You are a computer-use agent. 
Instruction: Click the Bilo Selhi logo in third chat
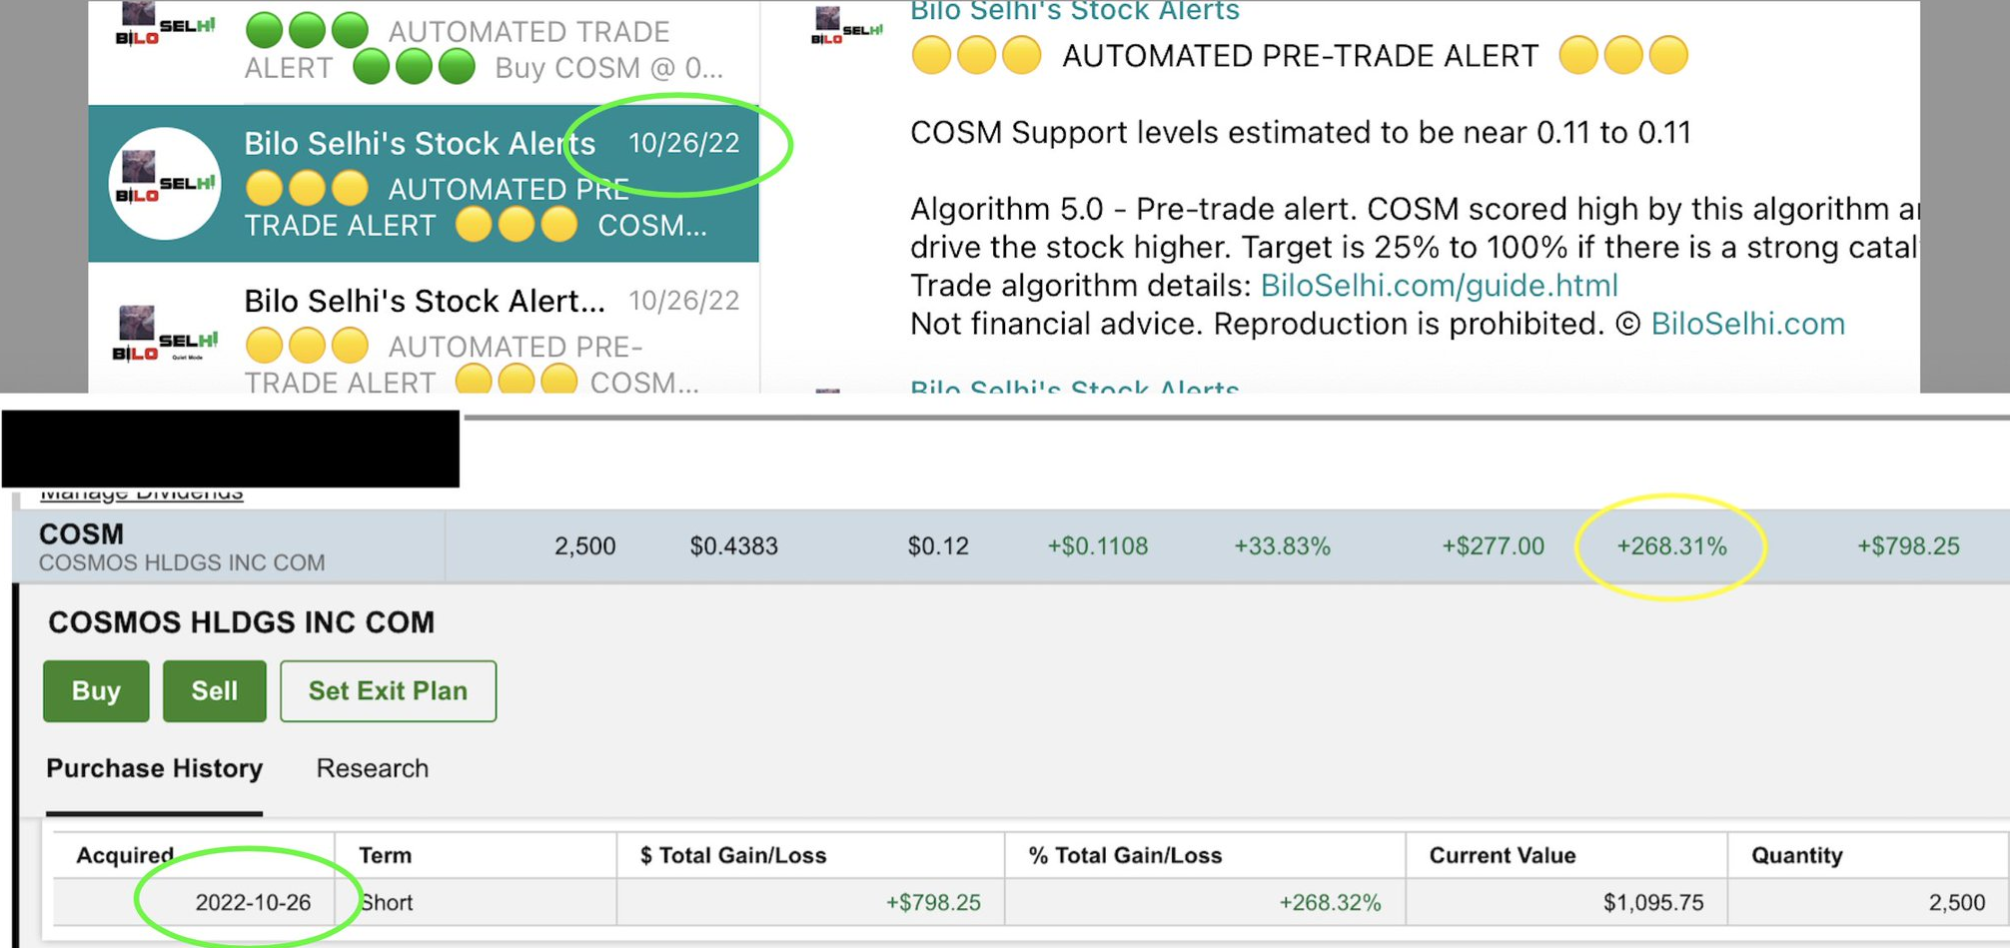coord(164,335)
